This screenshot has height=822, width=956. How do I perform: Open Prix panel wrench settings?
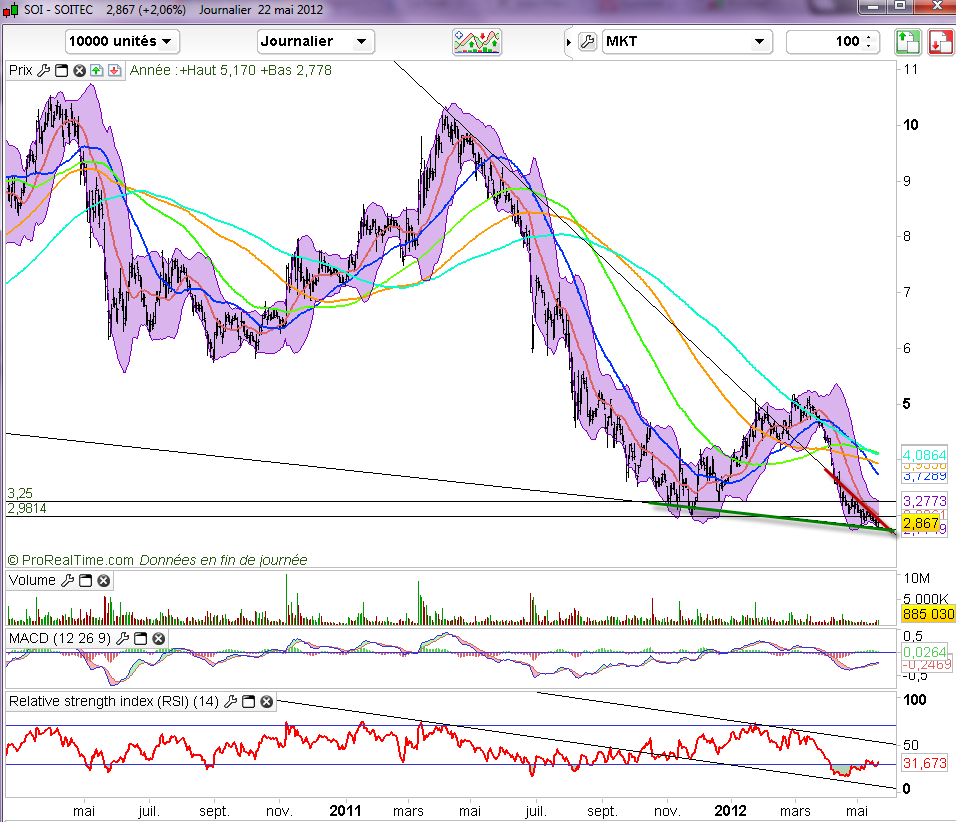pos(43,70)
